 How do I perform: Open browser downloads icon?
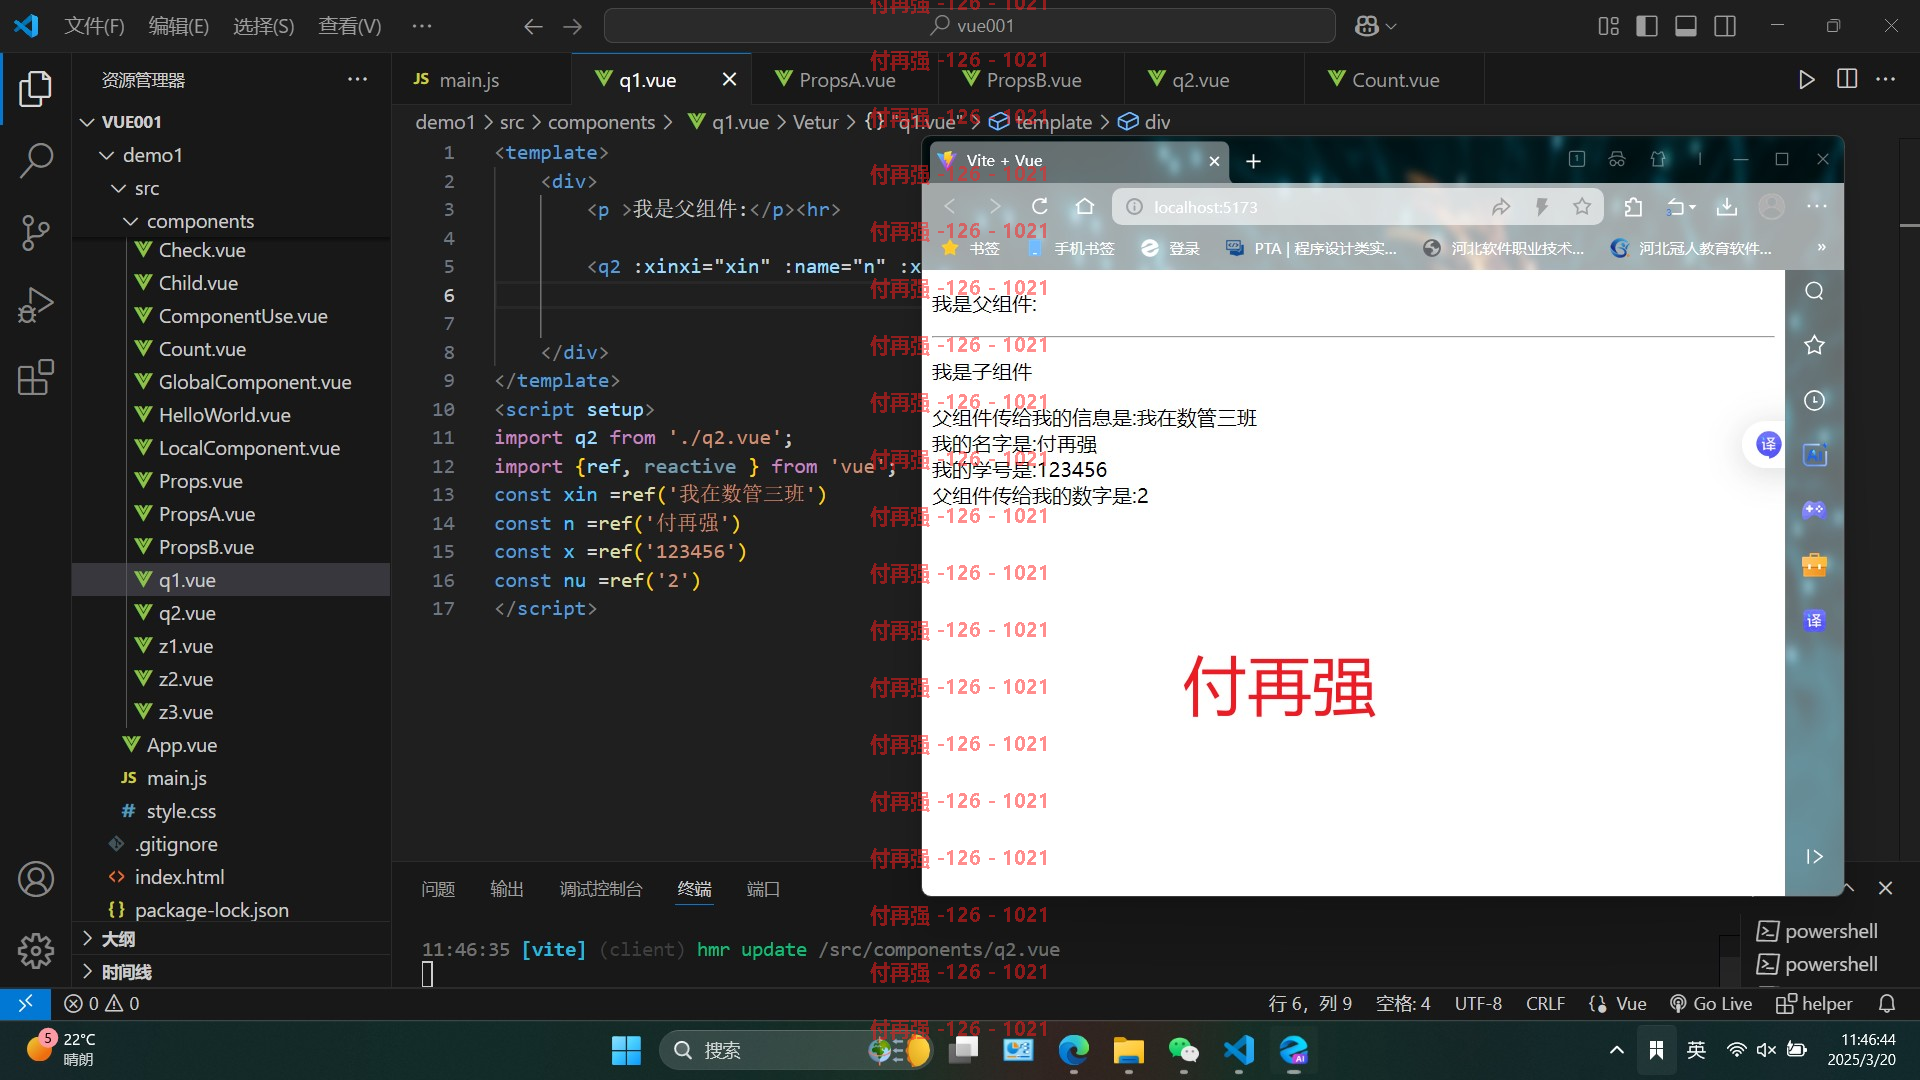(1727, 206)
